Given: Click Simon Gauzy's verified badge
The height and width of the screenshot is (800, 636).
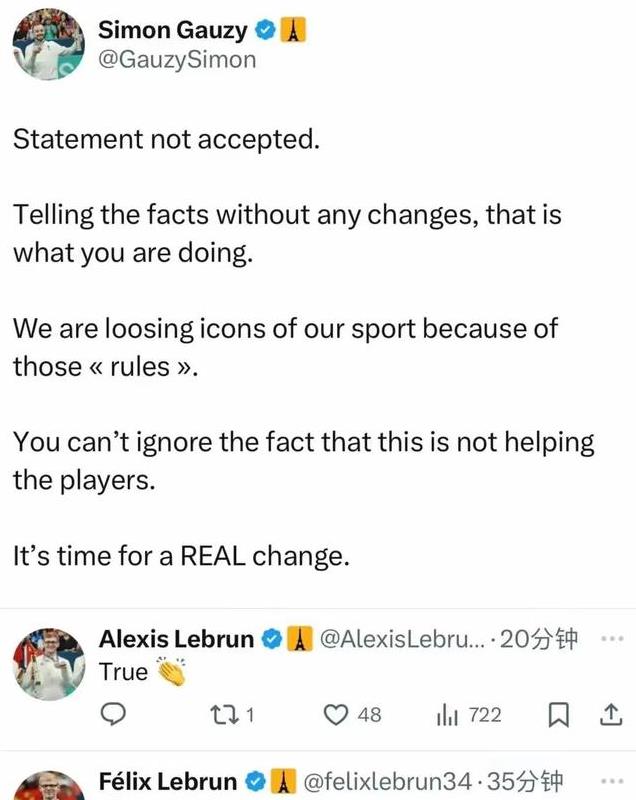Looking at the screenshot, I should [x=266, y=31].
